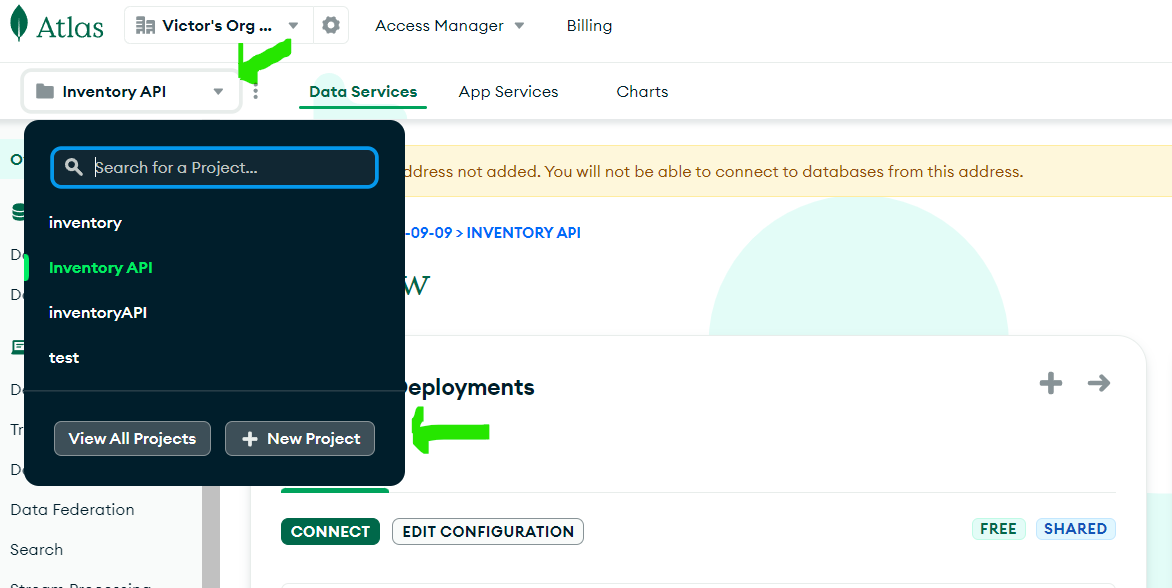Click the FREE badge
The width and height of the screenshot is (1172, 588).
coord(999,529)
